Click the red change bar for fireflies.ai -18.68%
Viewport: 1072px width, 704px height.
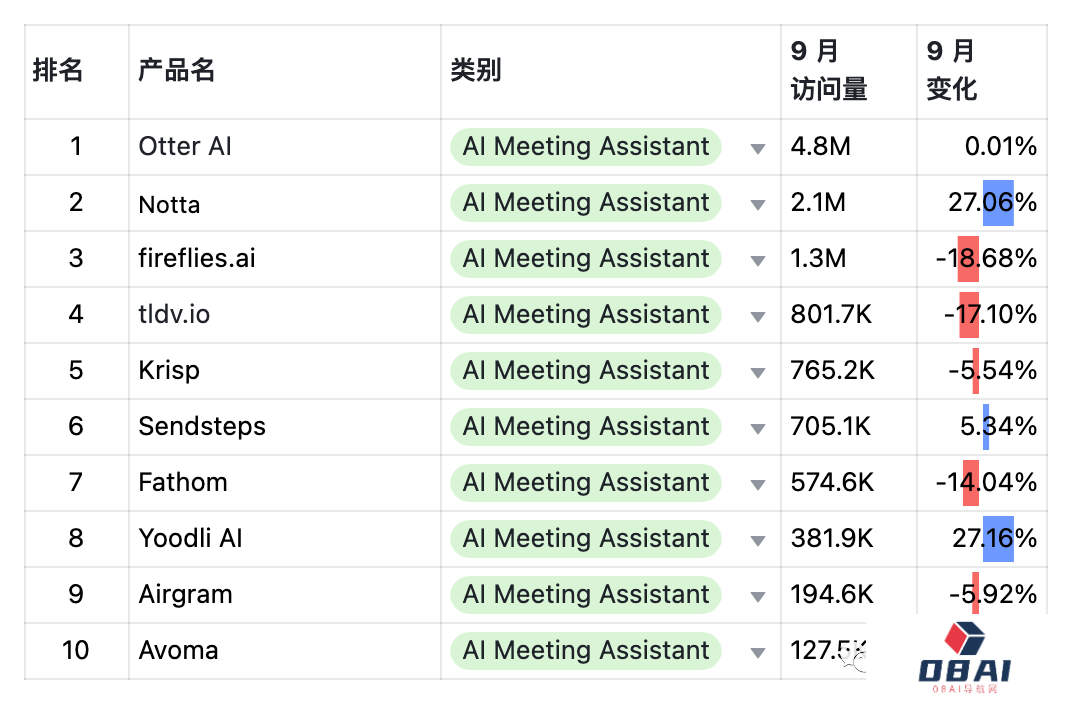point(968,259)
